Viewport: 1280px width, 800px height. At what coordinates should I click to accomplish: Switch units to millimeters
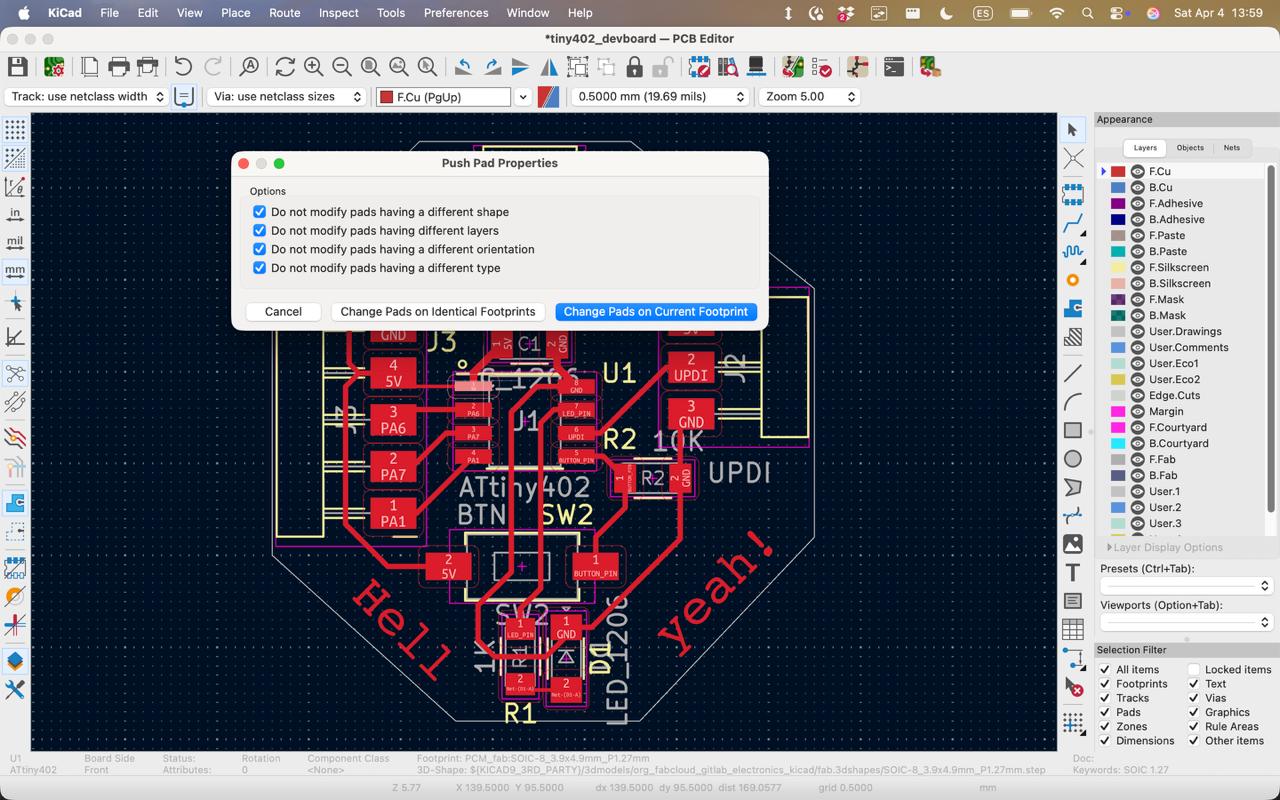pyautogui.click(x=13, y=270)
